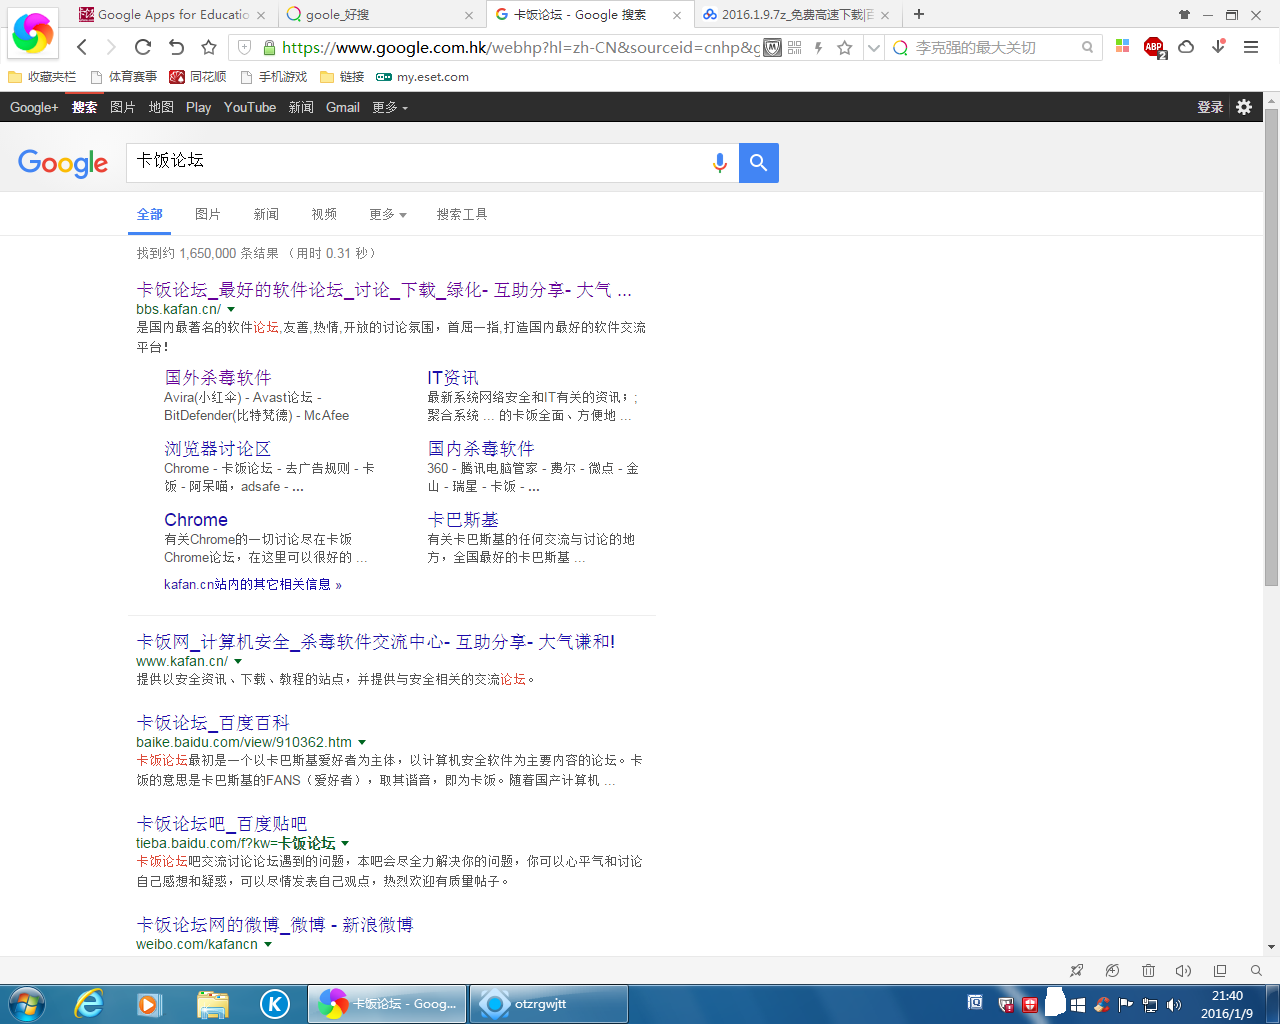Click the status bar zoom magnifier

[1256, 970]
